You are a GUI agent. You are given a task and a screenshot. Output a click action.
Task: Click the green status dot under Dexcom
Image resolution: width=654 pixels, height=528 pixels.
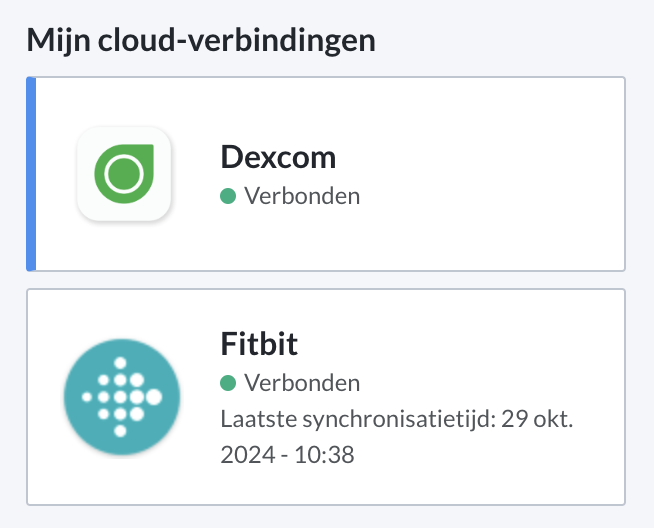228,196
